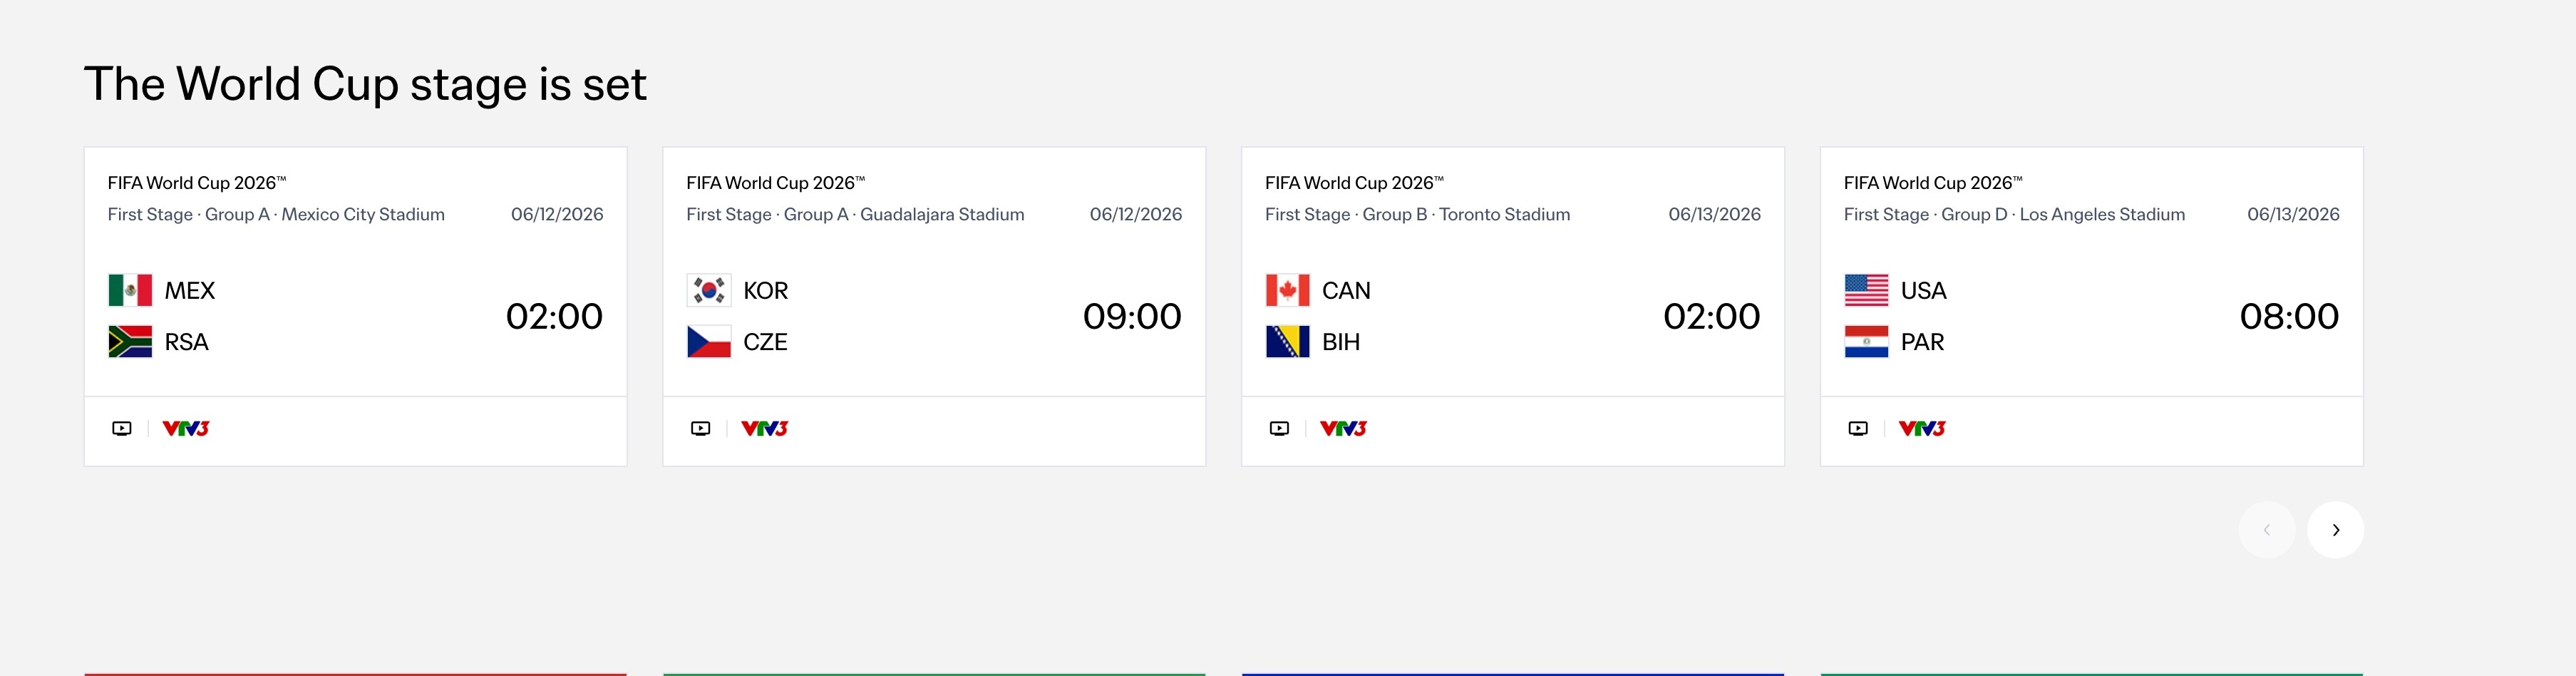Screen dimensions: 2576x676
Task: Click First Stage Group D Los Angeles Stadium text
Action: point(2013,214)
